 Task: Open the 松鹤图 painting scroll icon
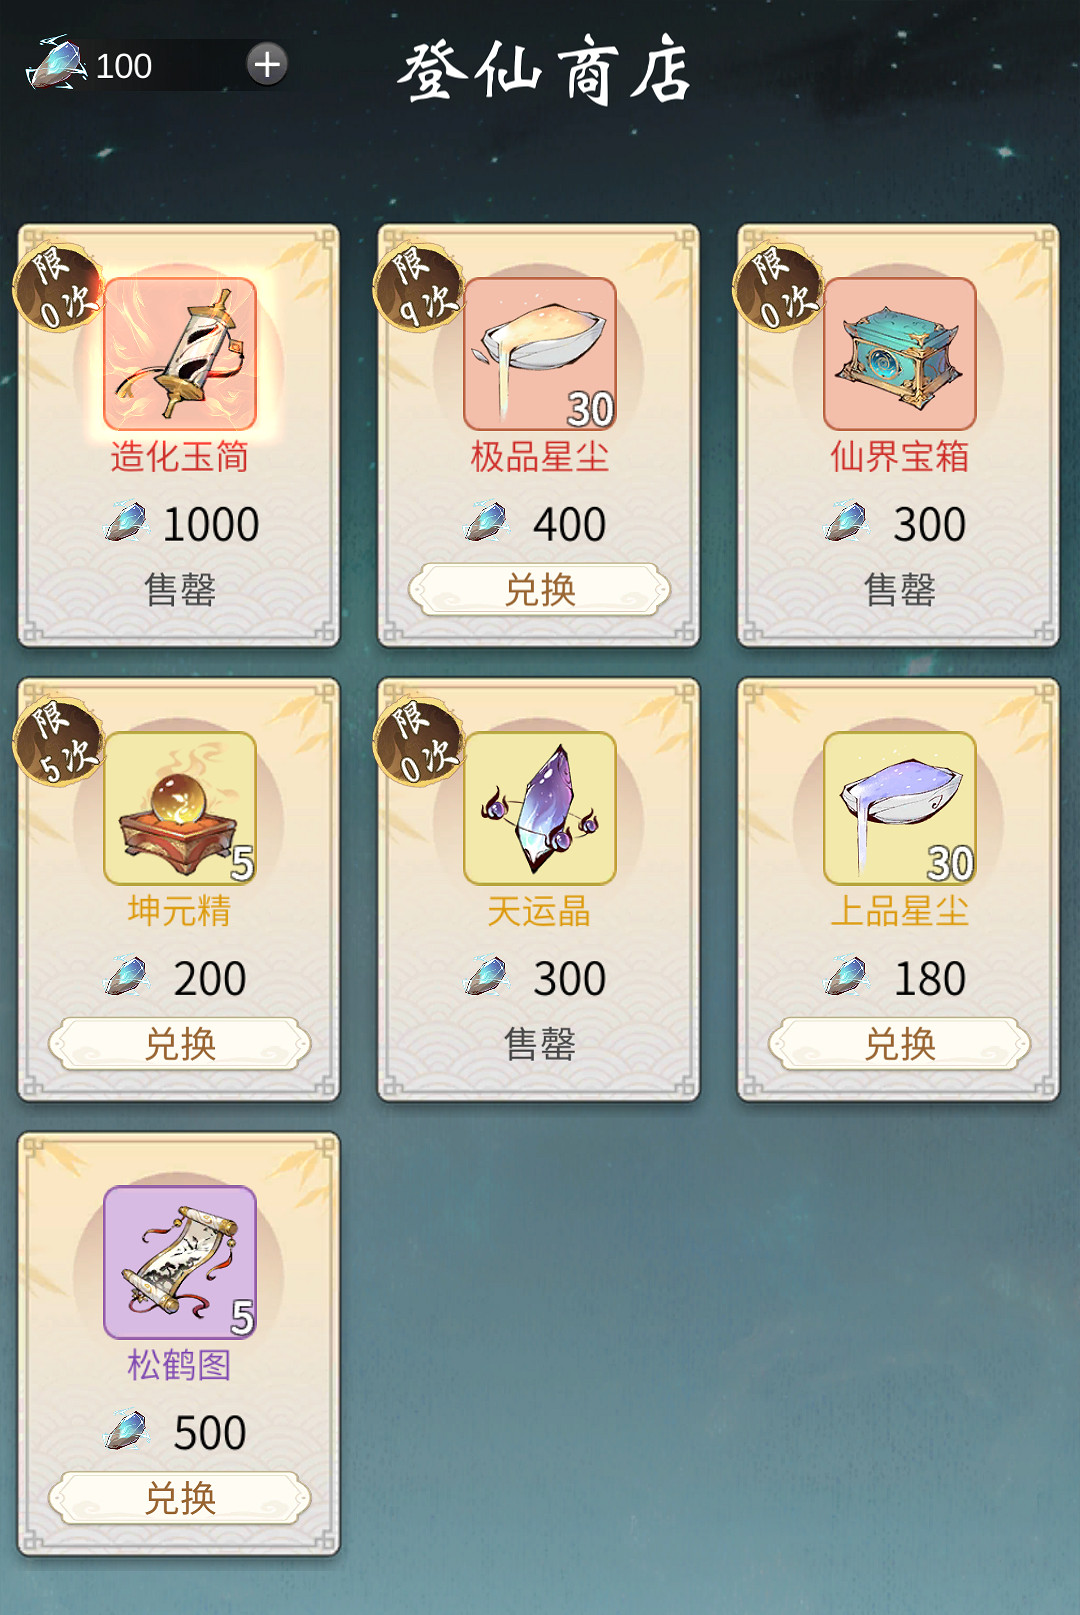click(180, 1262)
